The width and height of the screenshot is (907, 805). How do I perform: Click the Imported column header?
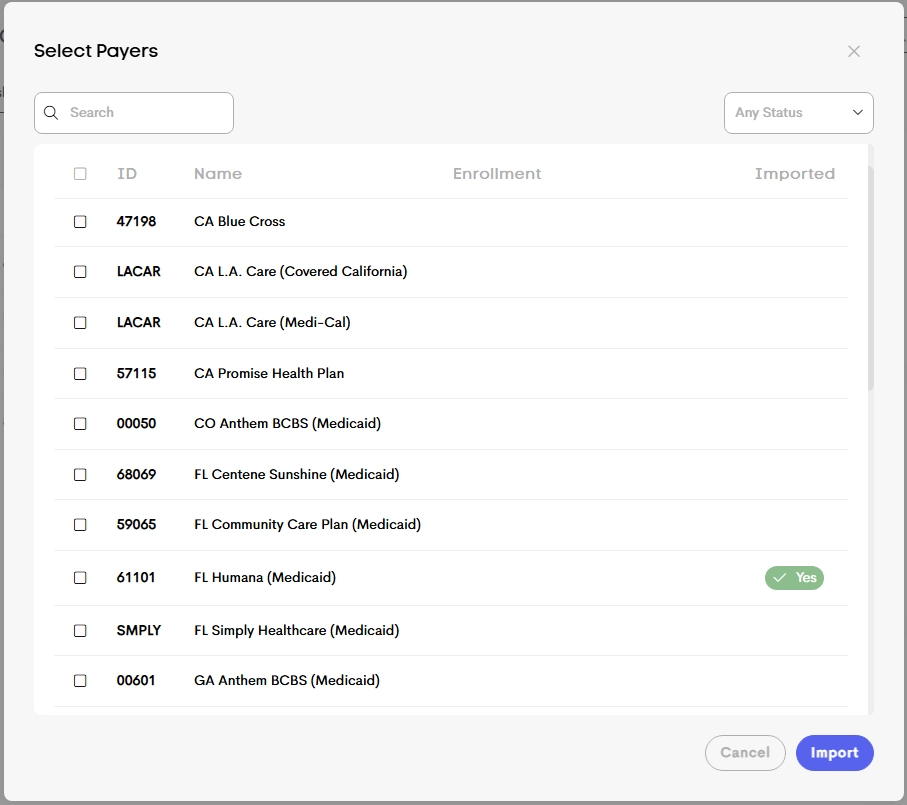pos(795,173)
